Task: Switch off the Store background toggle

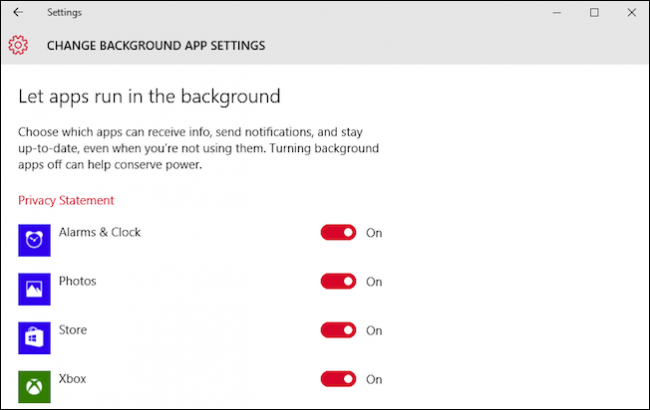Action: pyautogui.click(x=338, y=330)
